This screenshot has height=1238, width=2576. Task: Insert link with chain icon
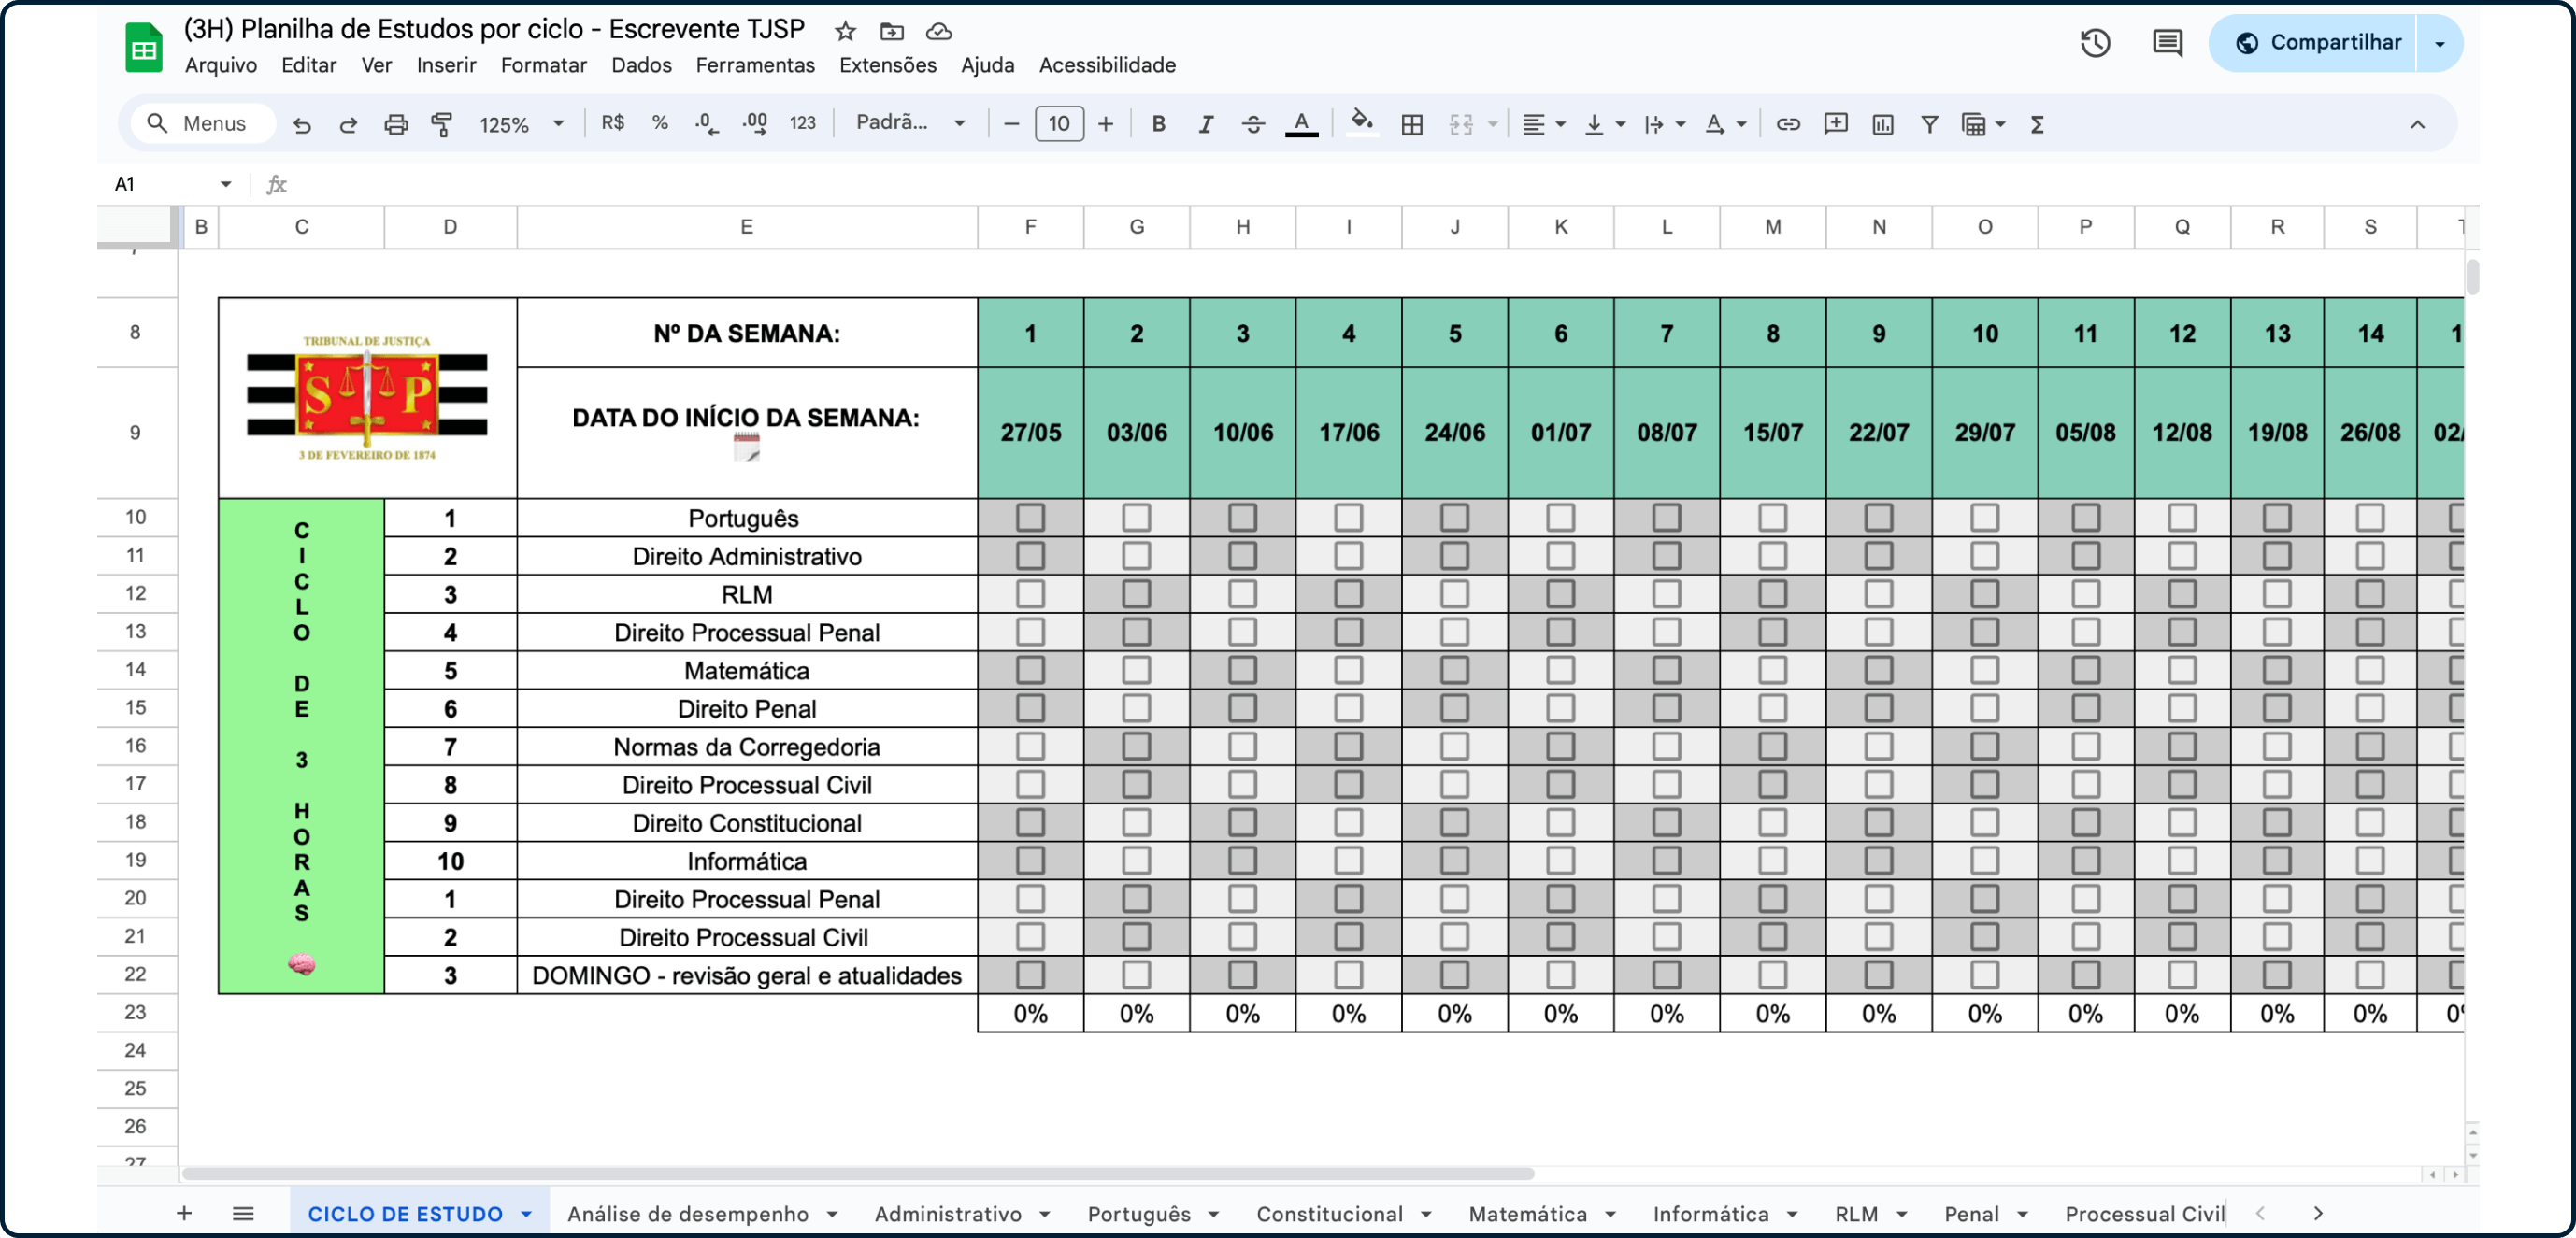point(1788,124)
